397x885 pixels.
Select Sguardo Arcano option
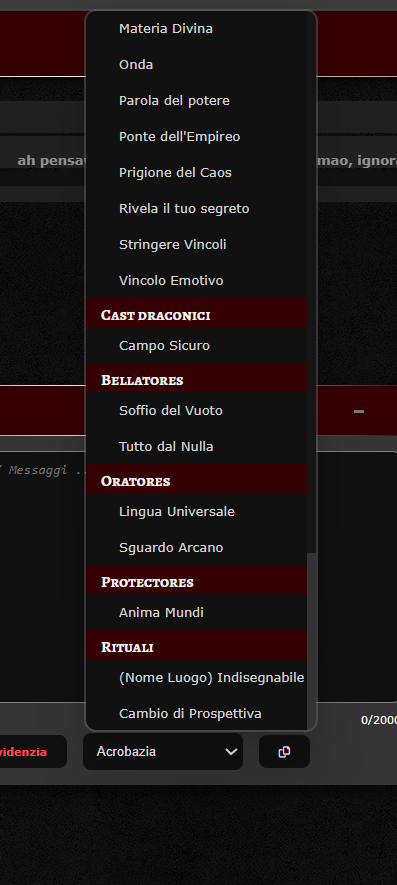197,547
